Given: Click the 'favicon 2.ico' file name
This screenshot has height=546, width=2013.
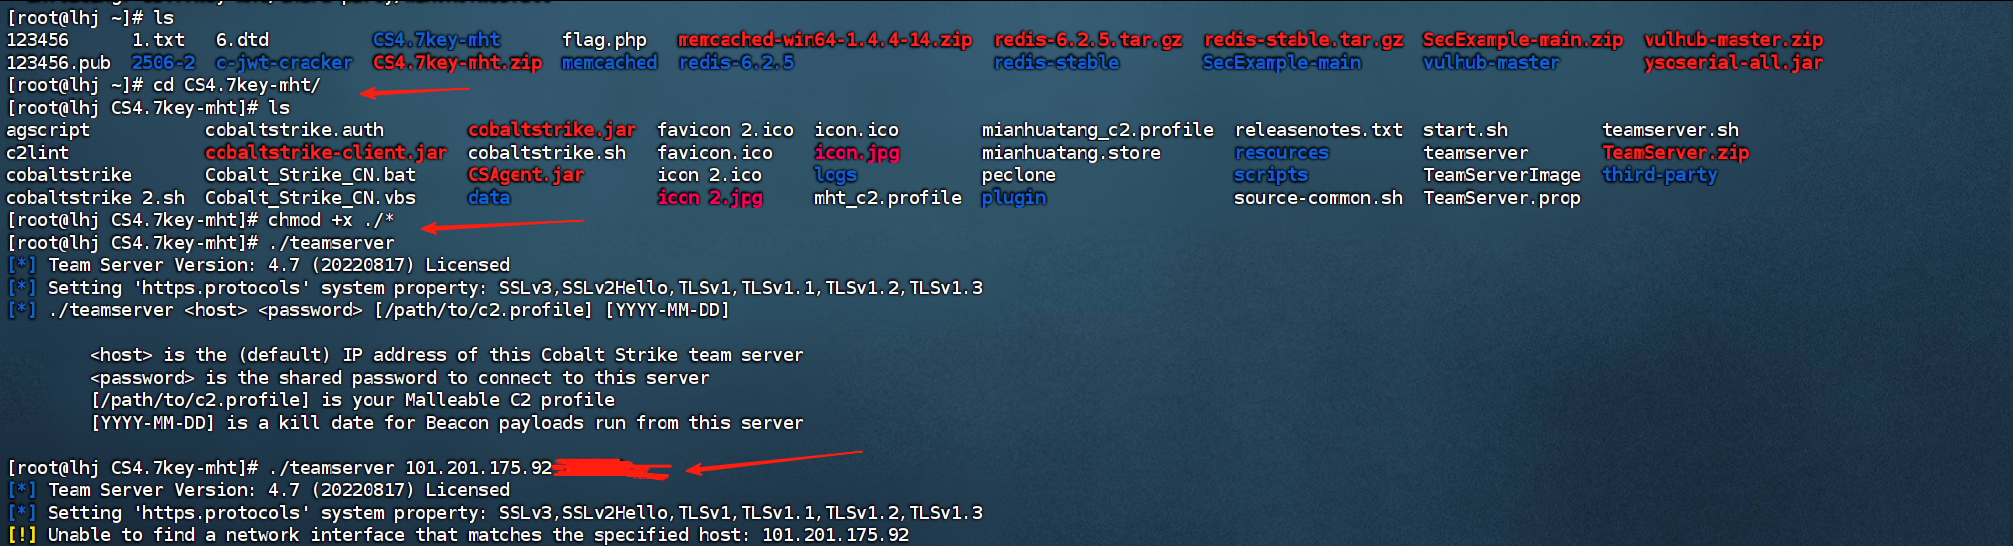Looking at the screenshot, I should pos(725,130).
